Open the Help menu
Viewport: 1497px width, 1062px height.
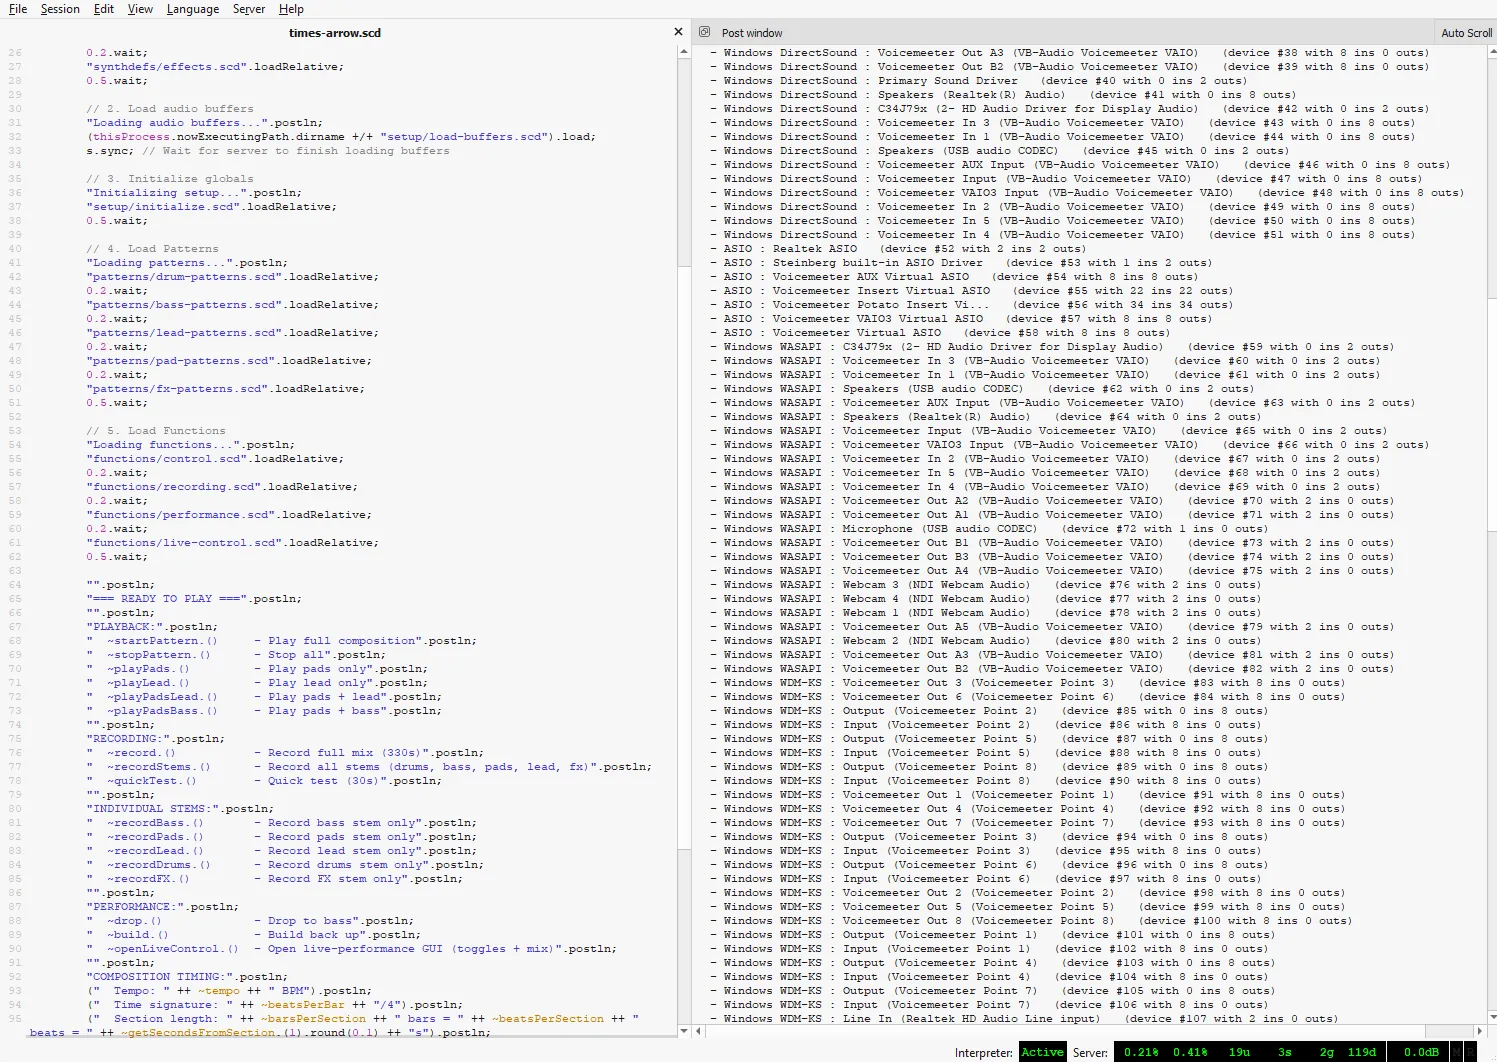tap(291, 9)
